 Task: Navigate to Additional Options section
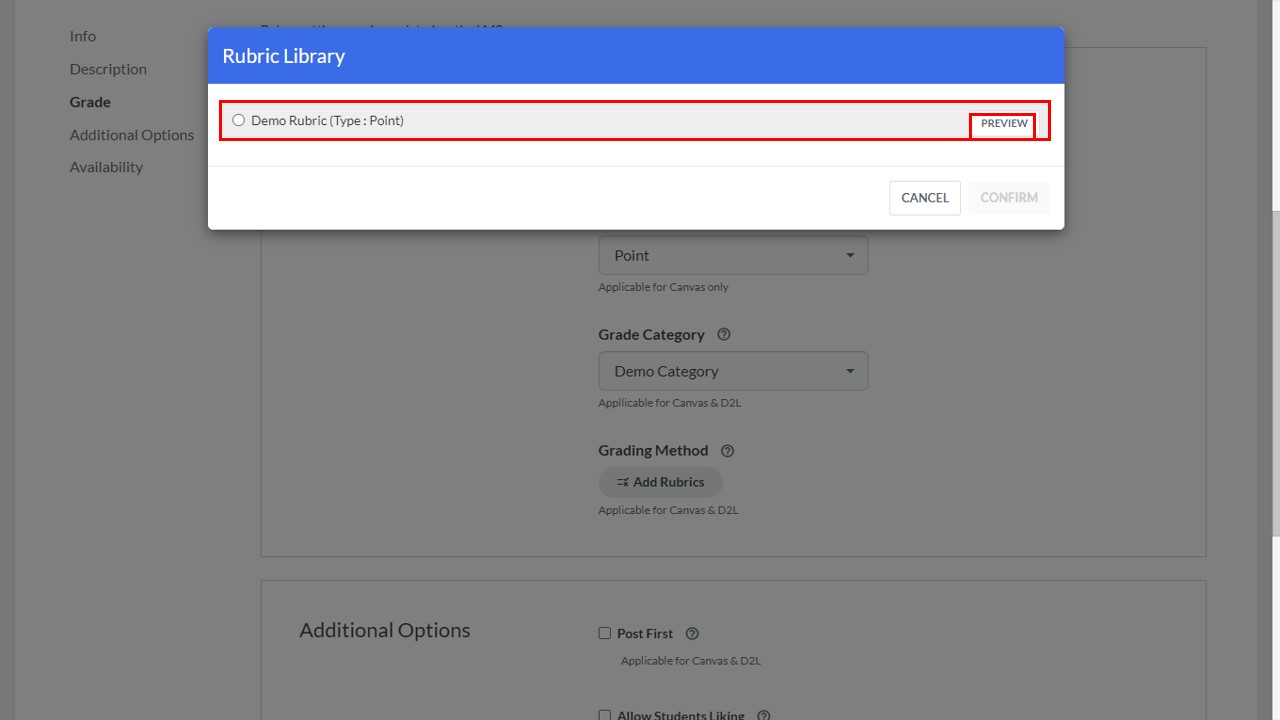(x=132, y=135)
